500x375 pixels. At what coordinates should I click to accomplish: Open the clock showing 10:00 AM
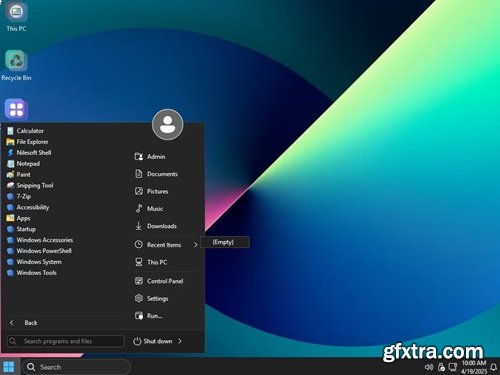pos(474,367)
